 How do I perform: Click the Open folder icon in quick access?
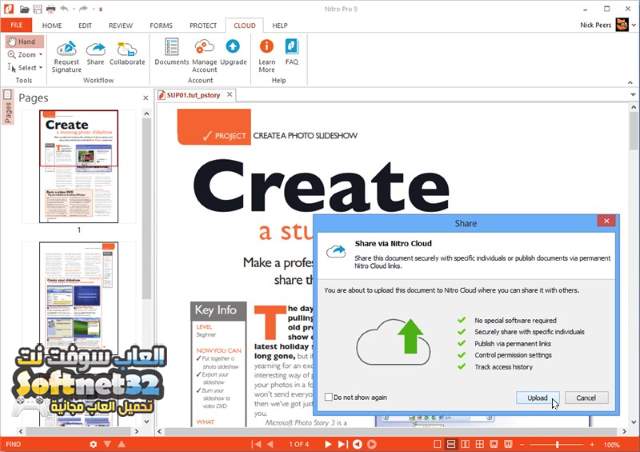[24, 9]
